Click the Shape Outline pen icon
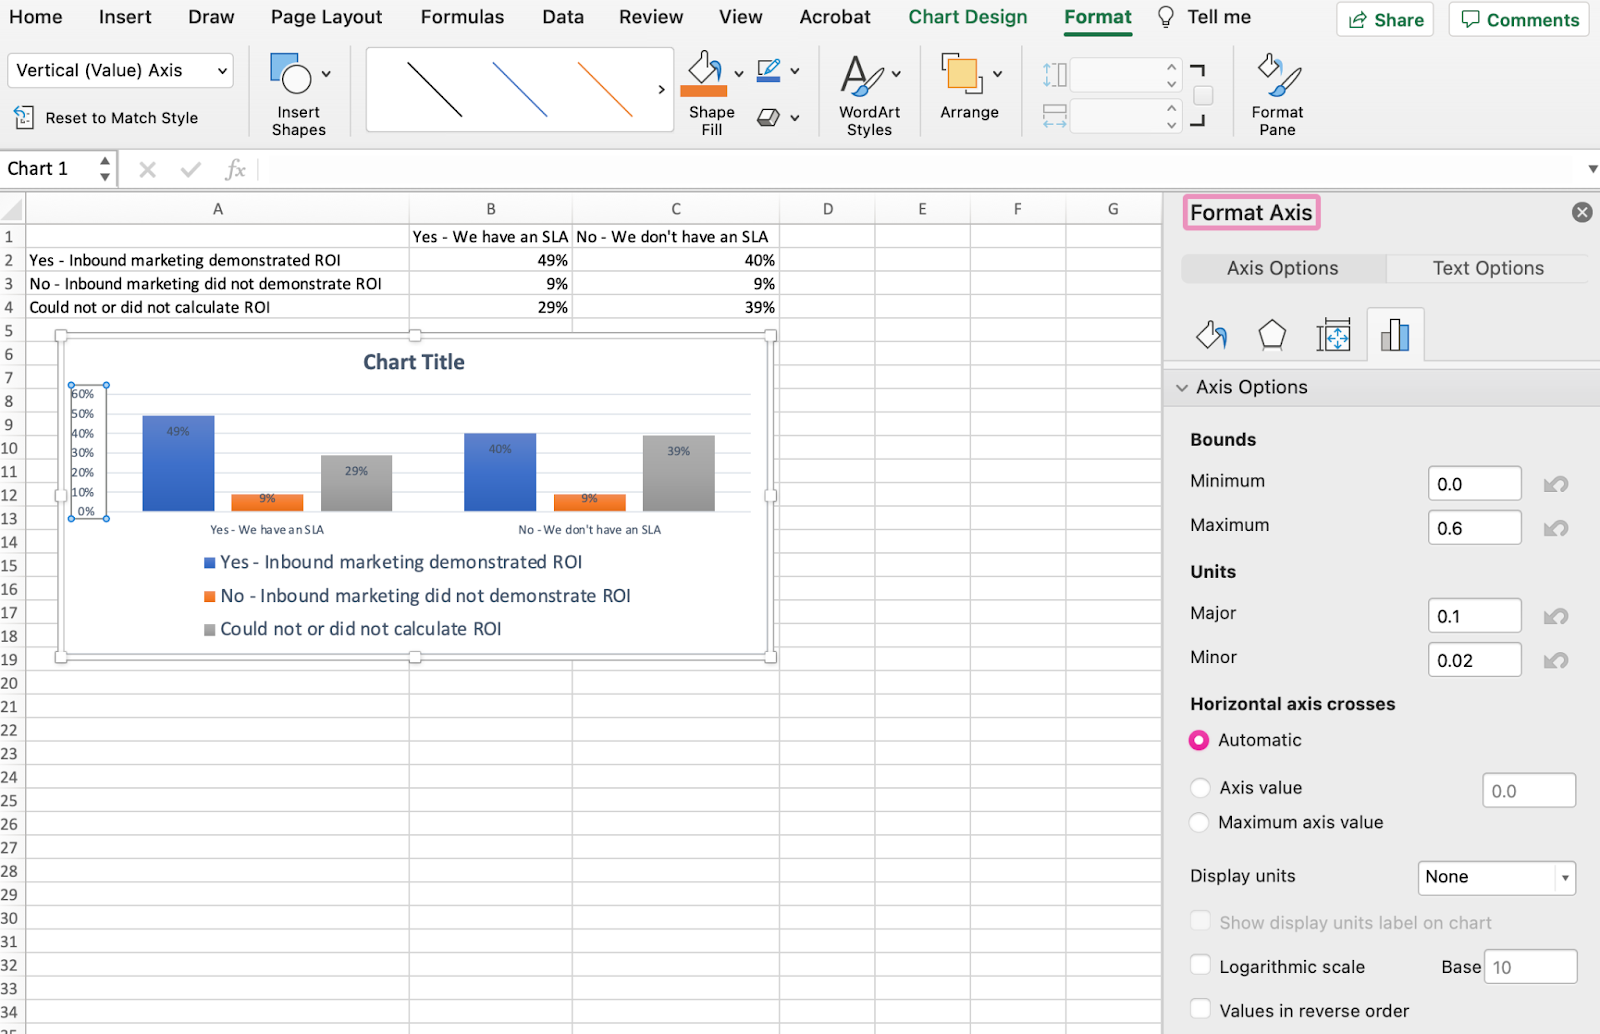This screenshot has height=1034, width=1600. coord(769,71)
